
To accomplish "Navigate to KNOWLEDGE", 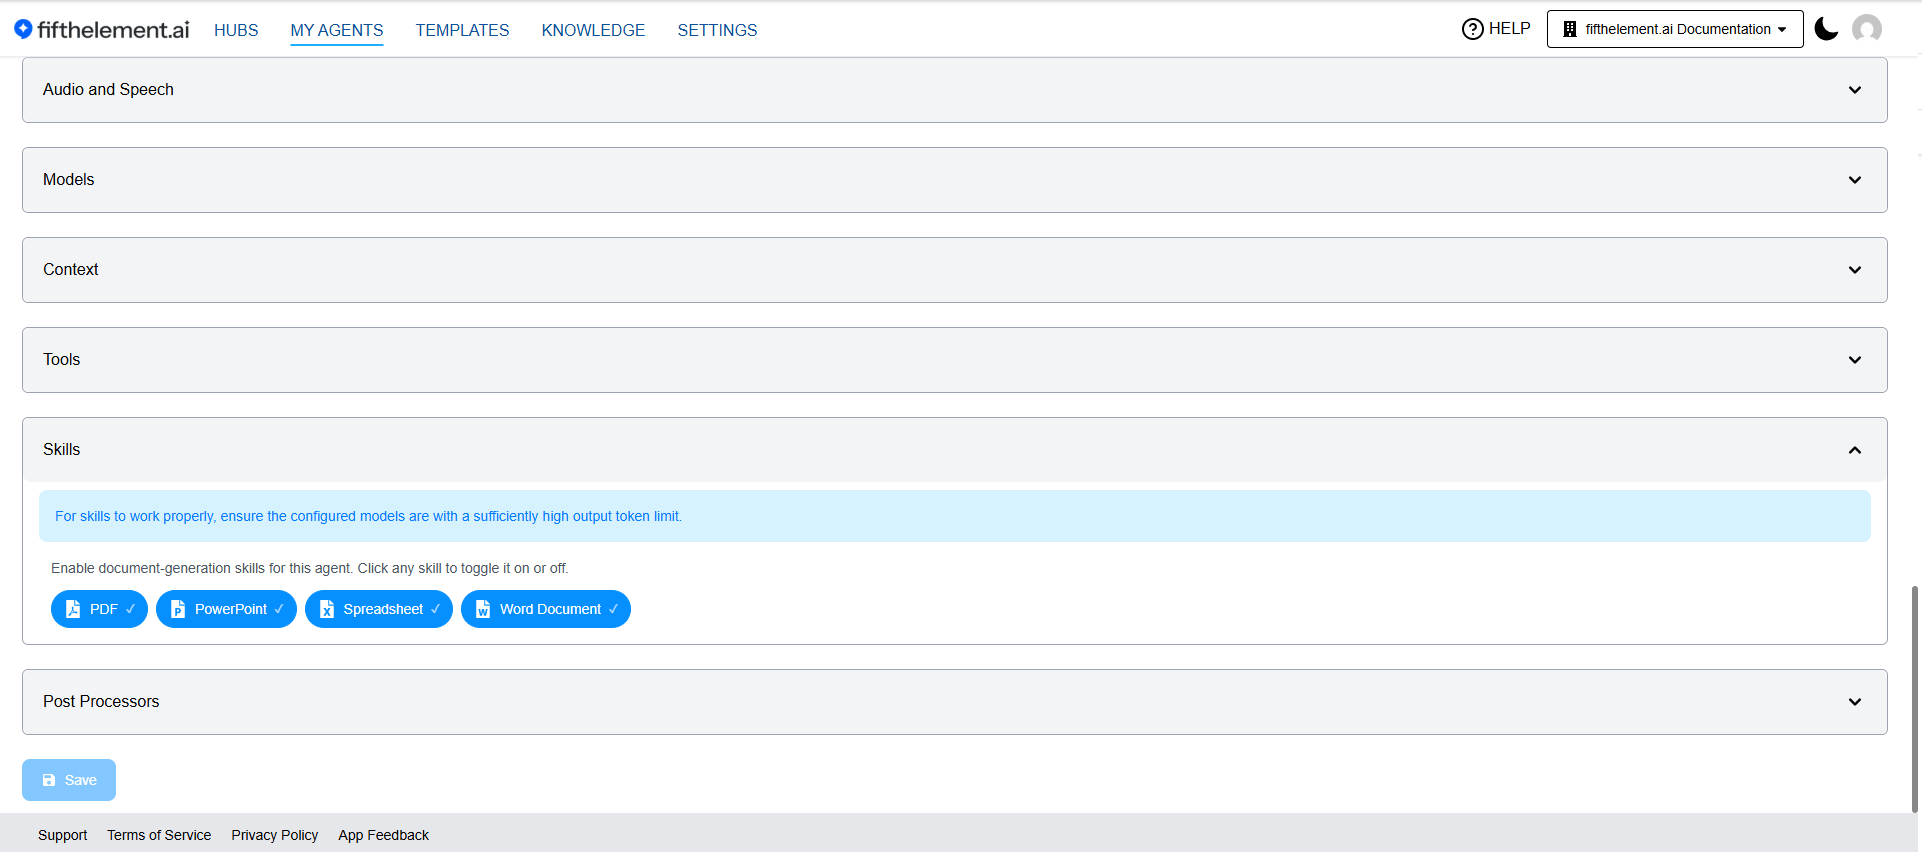I will [593, 30].
